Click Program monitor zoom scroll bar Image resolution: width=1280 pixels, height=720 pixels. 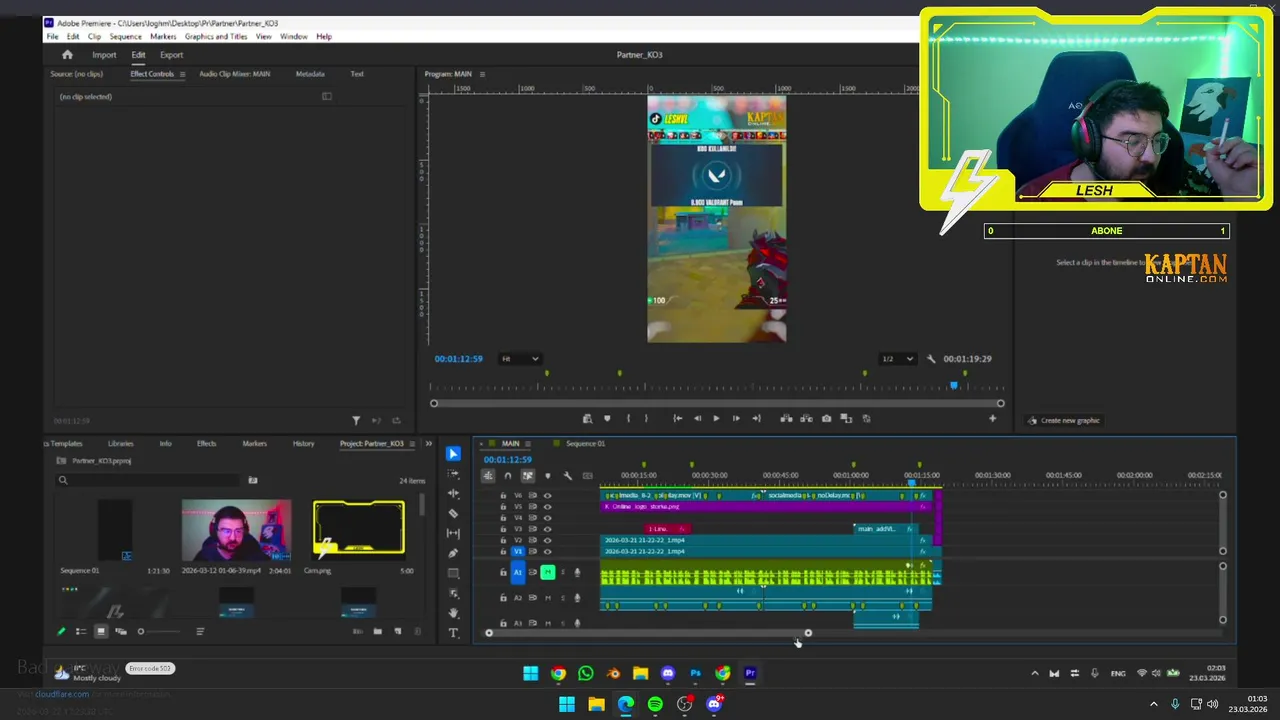point(717,404)
